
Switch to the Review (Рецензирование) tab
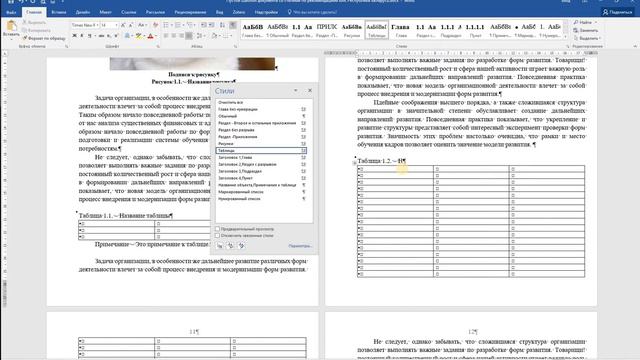[190, 12]
